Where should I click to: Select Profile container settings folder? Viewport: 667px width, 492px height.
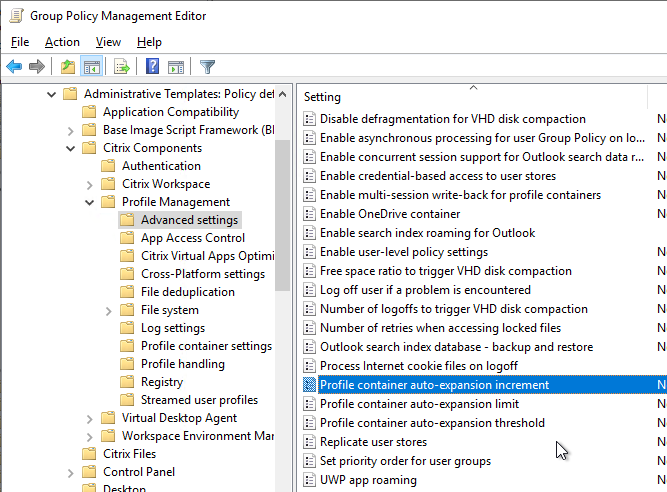tap(206, 346)
